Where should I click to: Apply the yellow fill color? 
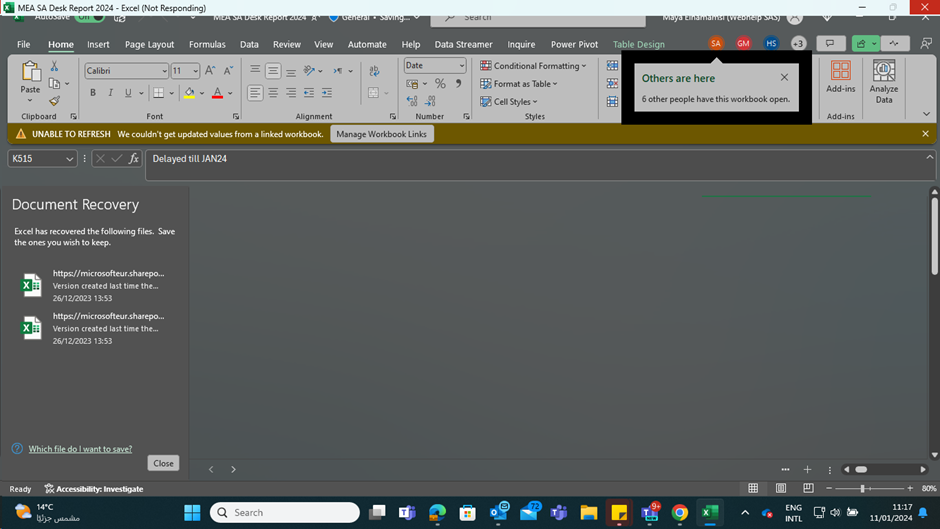coord(189,93)
